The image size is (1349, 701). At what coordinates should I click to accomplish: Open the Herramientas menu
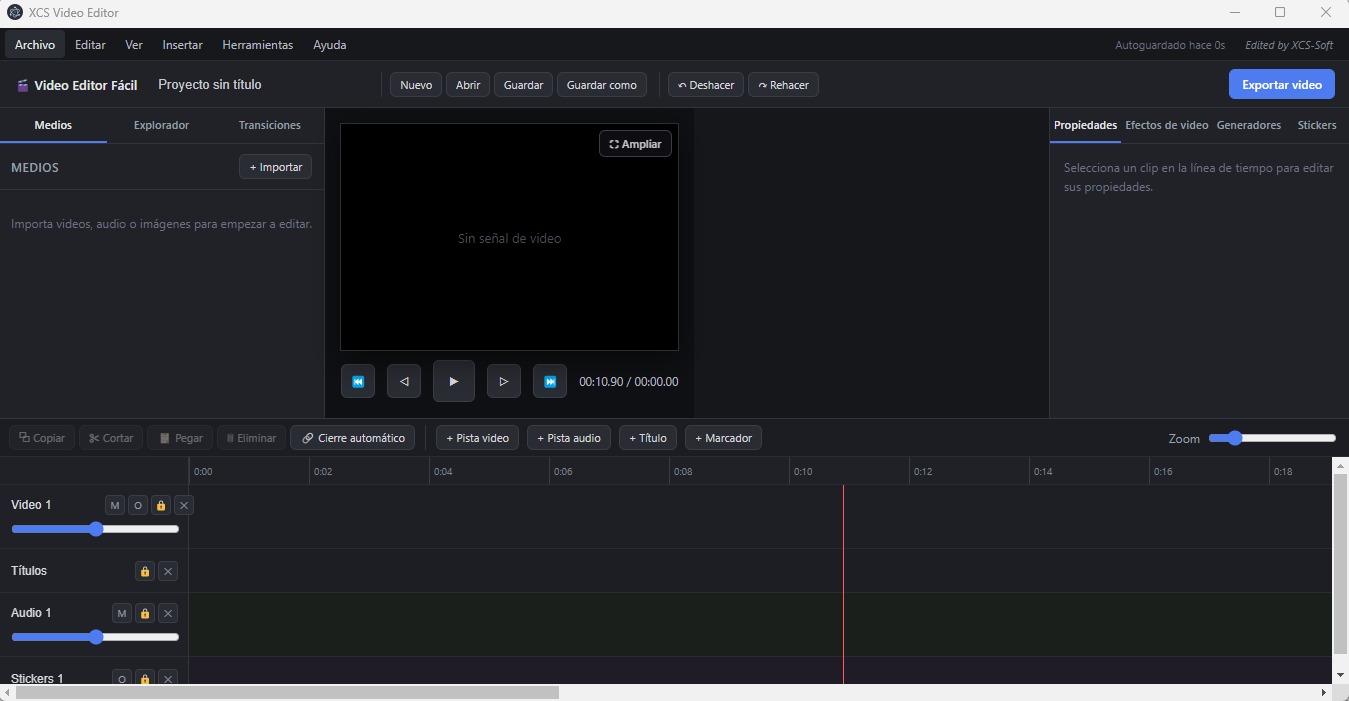click(258, 45)
